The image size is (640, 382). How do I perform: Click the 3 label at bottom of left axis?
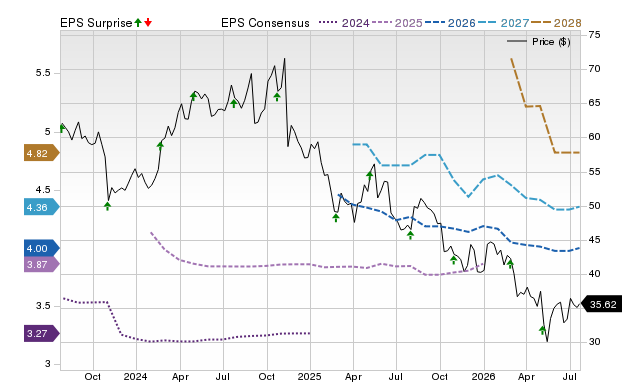coord(48,364)
